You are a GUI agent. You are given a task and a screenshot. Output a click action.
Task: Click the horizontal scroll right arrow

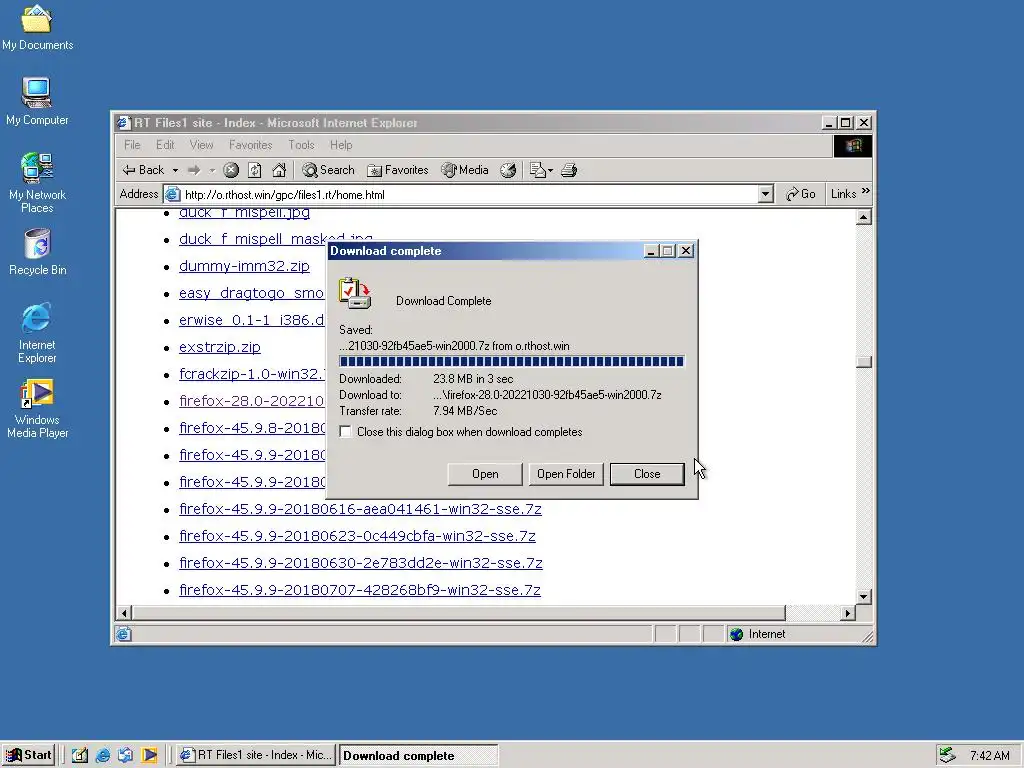pos(848,613)
